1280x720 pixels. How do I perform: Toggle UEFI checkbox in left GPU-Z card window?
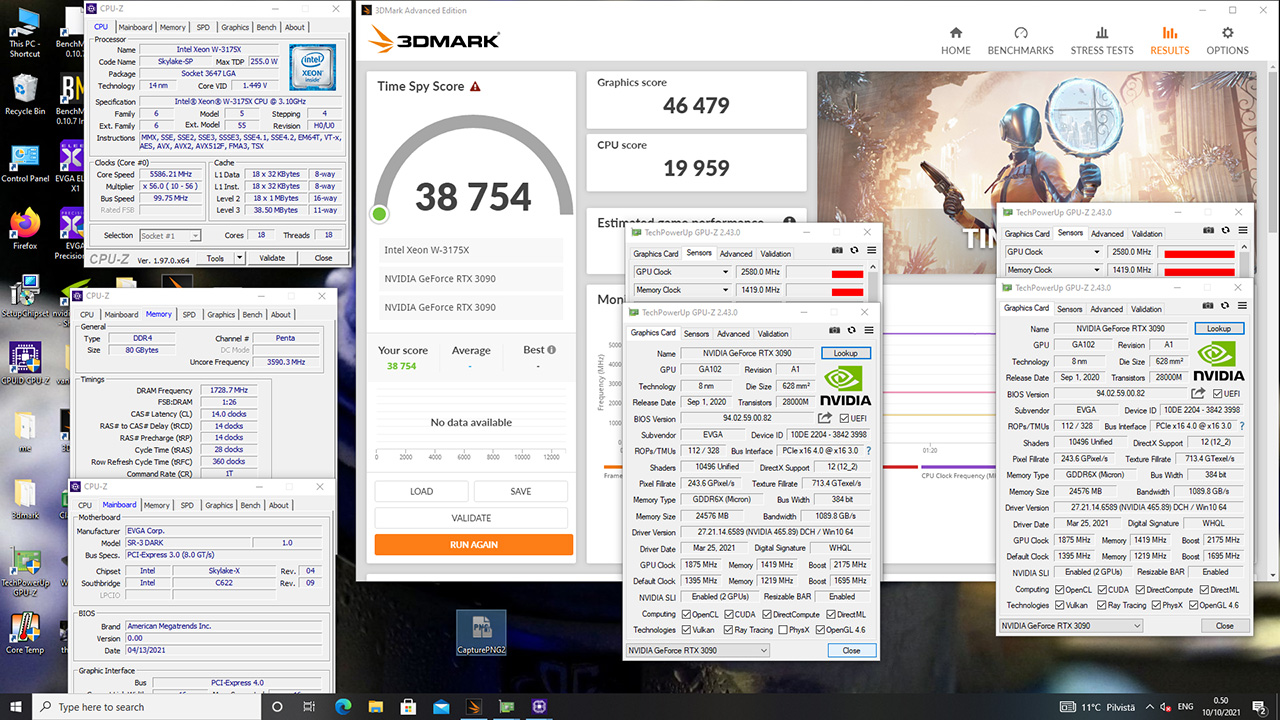coord(845,418)
